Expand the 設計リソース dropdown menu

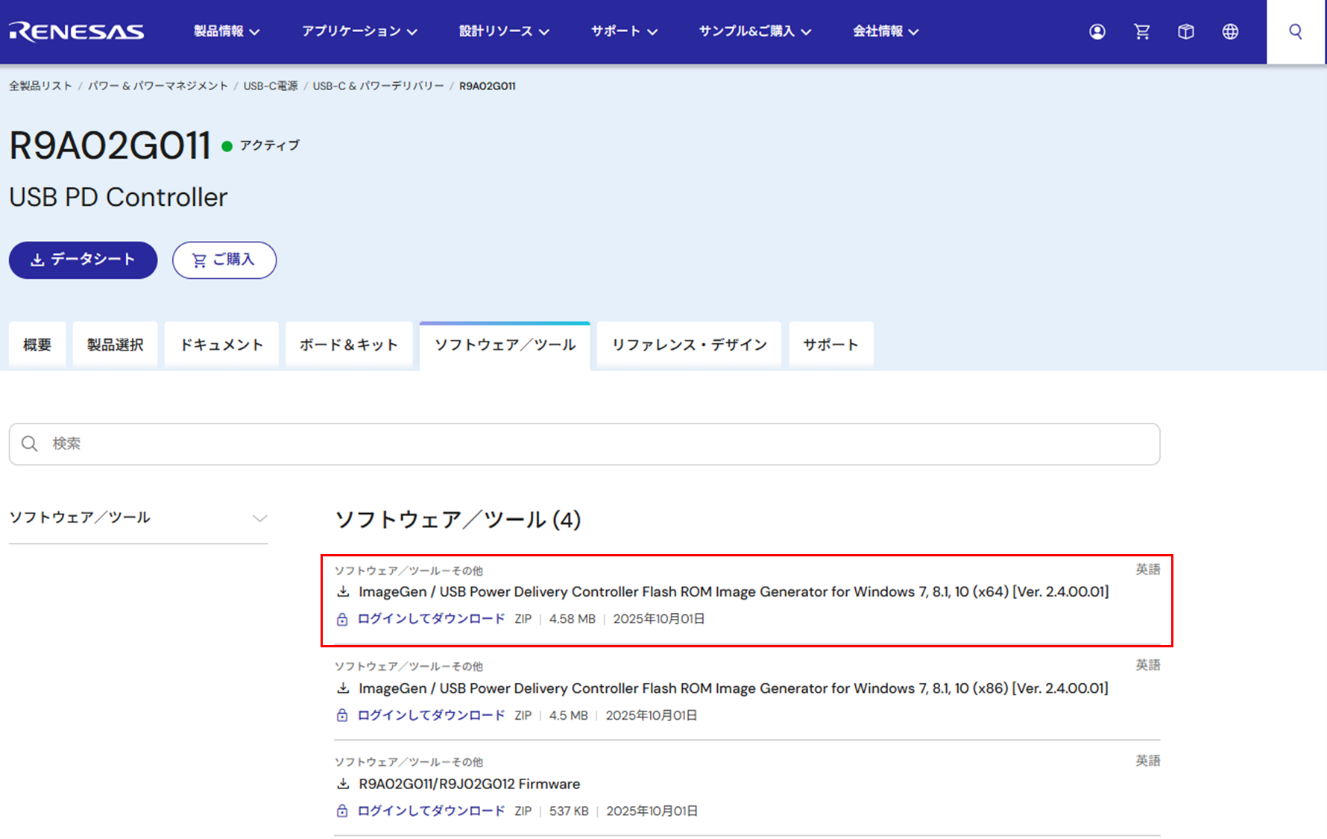[504, 32]
